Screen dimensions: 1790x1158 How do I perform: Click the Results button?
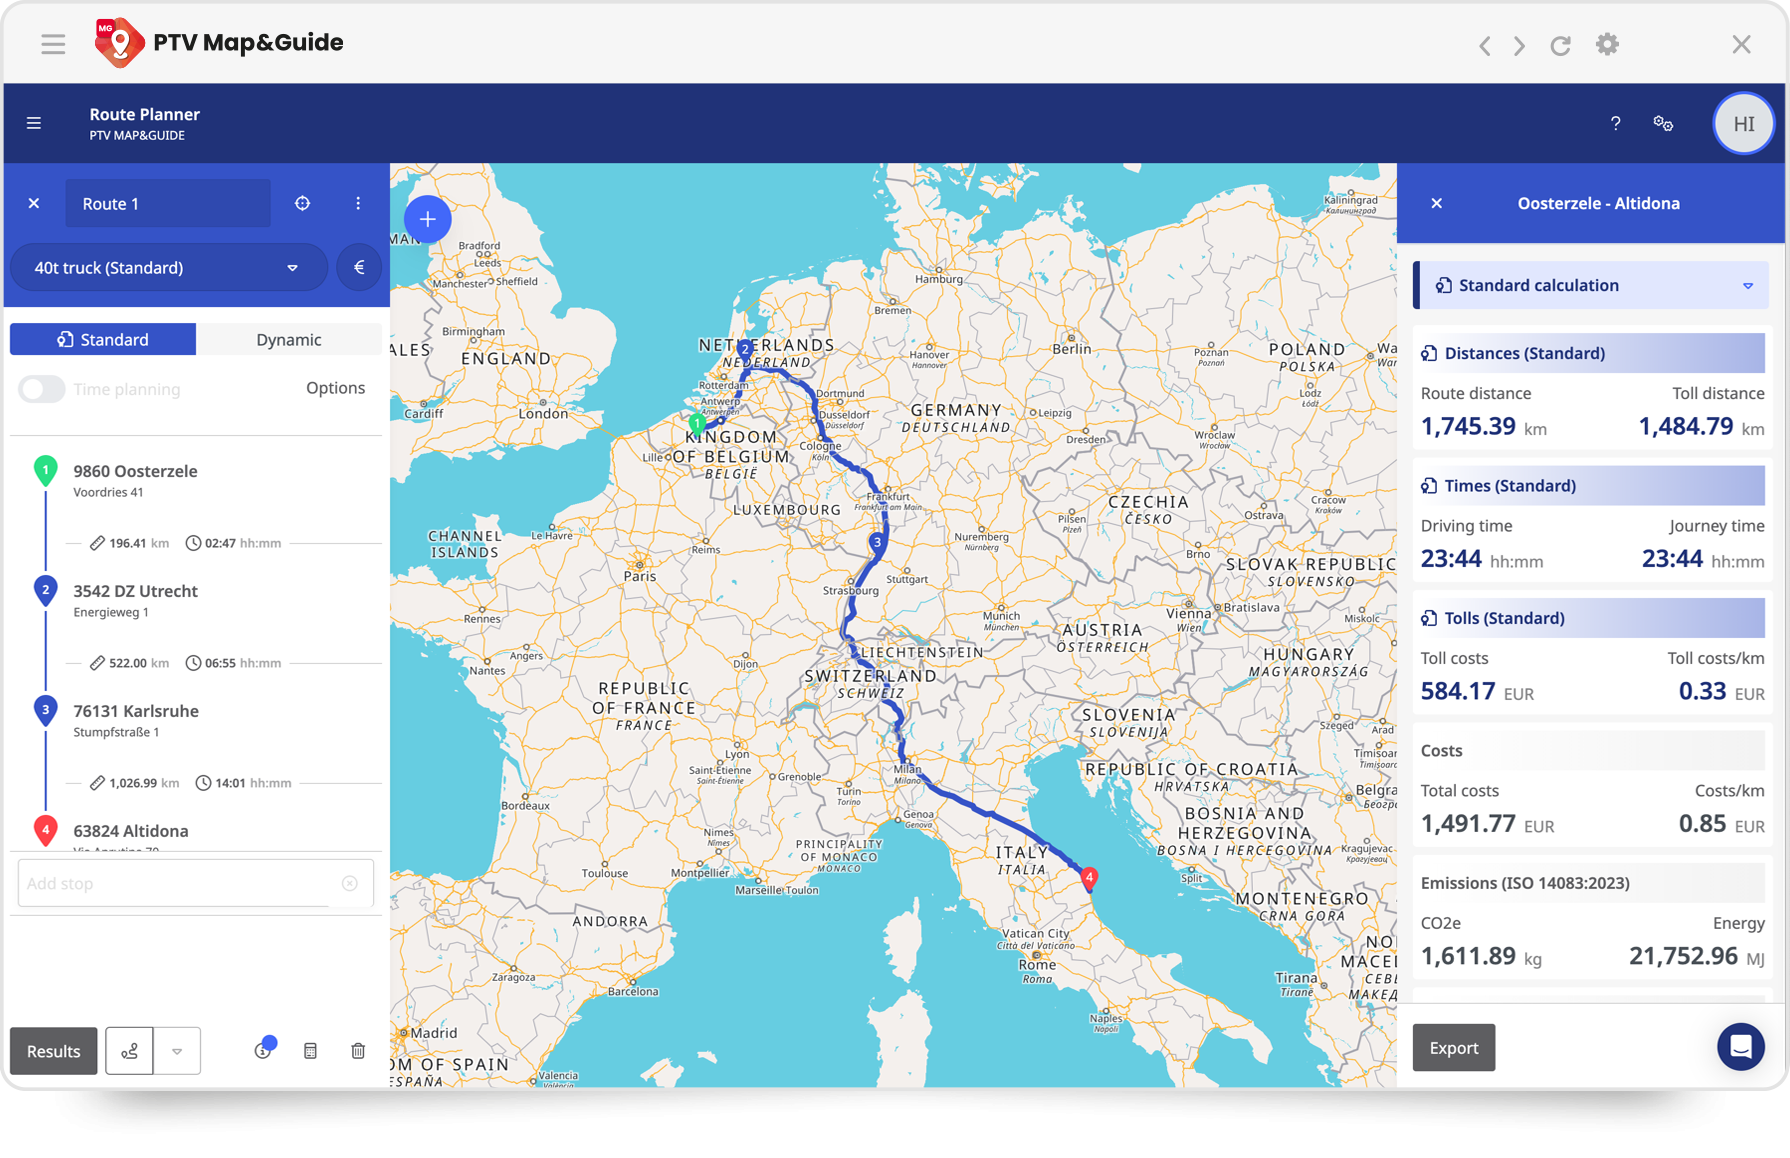(54, 1050)
